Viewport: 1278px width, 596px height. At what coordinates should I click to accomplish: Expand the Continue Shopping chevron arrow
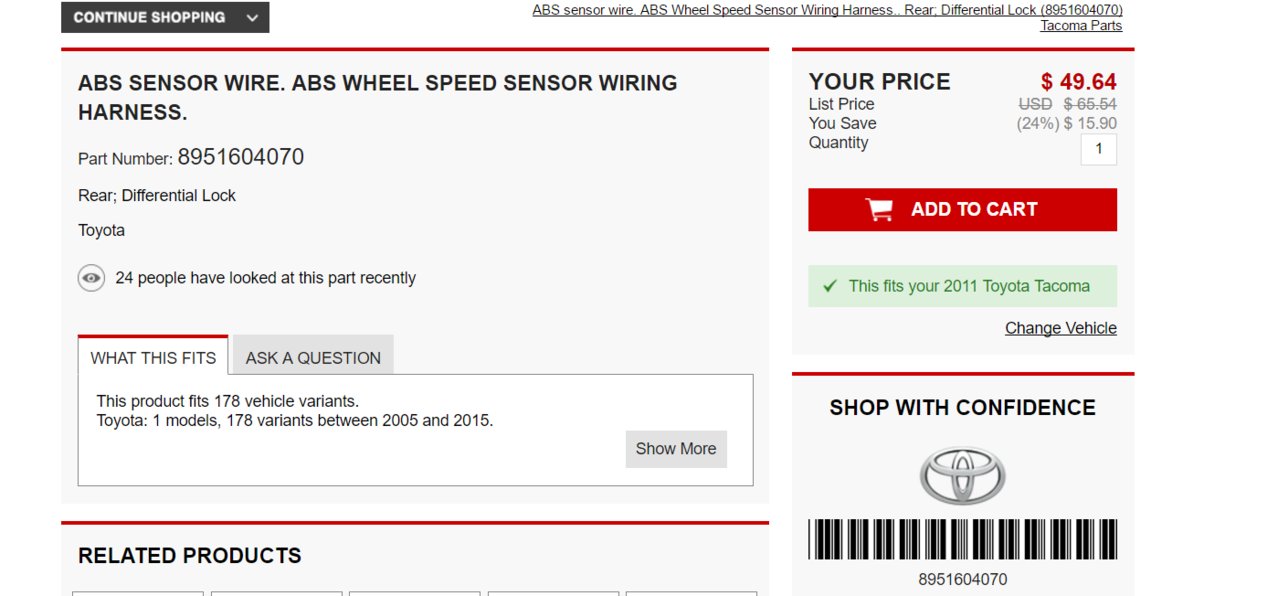point(252,17)
